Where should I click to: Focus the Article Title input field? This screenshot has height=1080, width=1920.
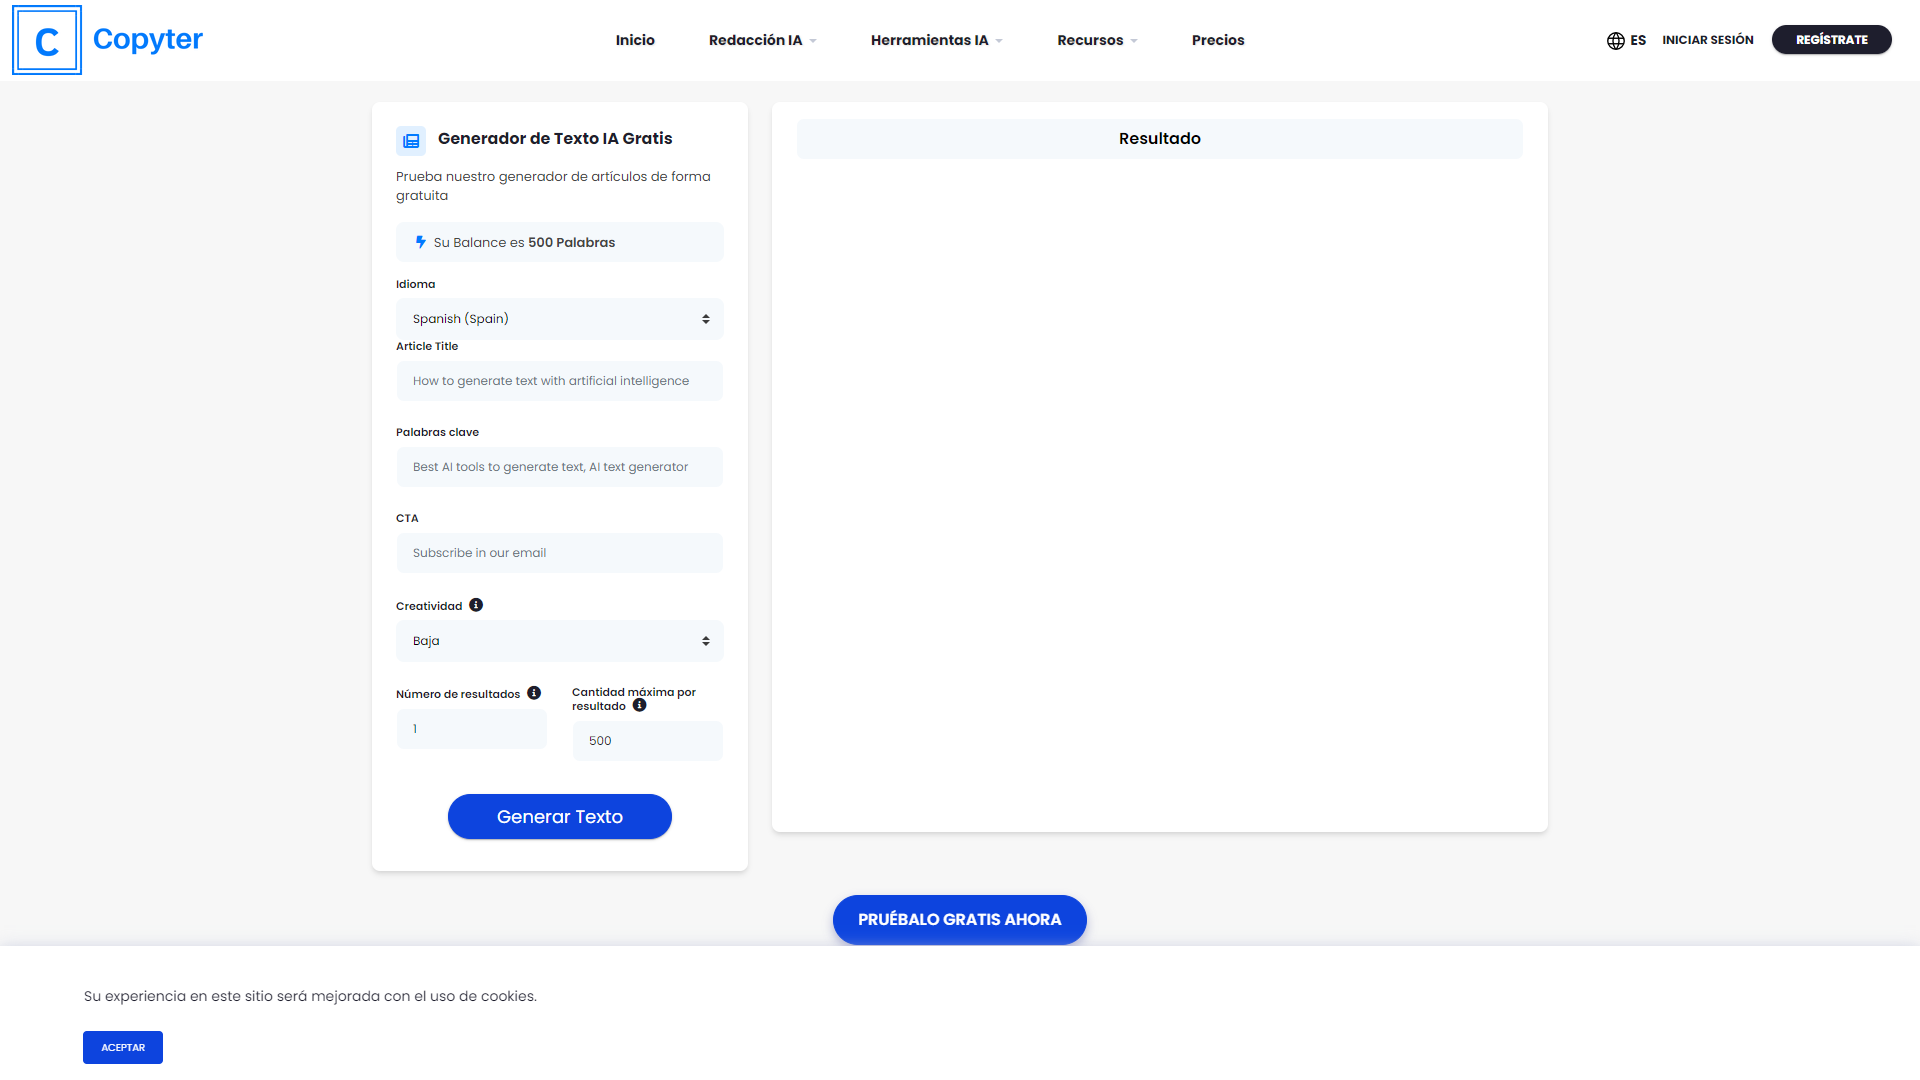tap(560, 381)
